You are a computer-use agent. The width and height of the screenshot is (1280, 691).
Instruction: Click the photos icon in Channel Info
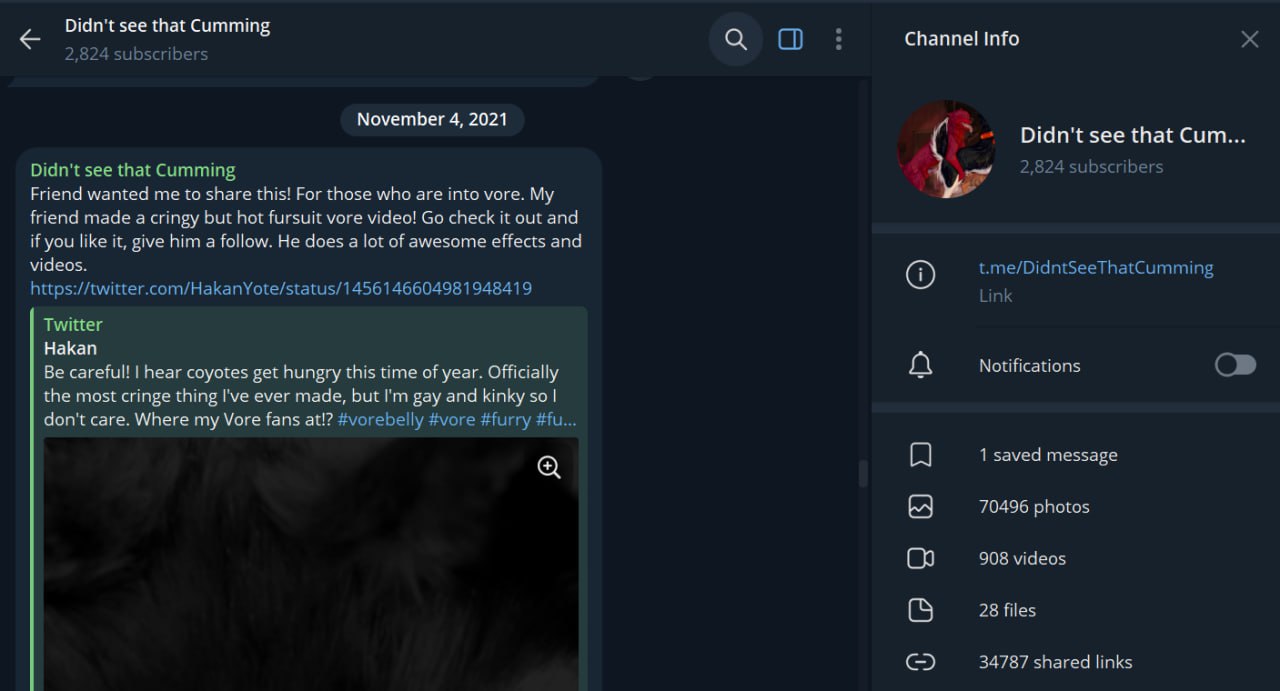tap(920, 507)
